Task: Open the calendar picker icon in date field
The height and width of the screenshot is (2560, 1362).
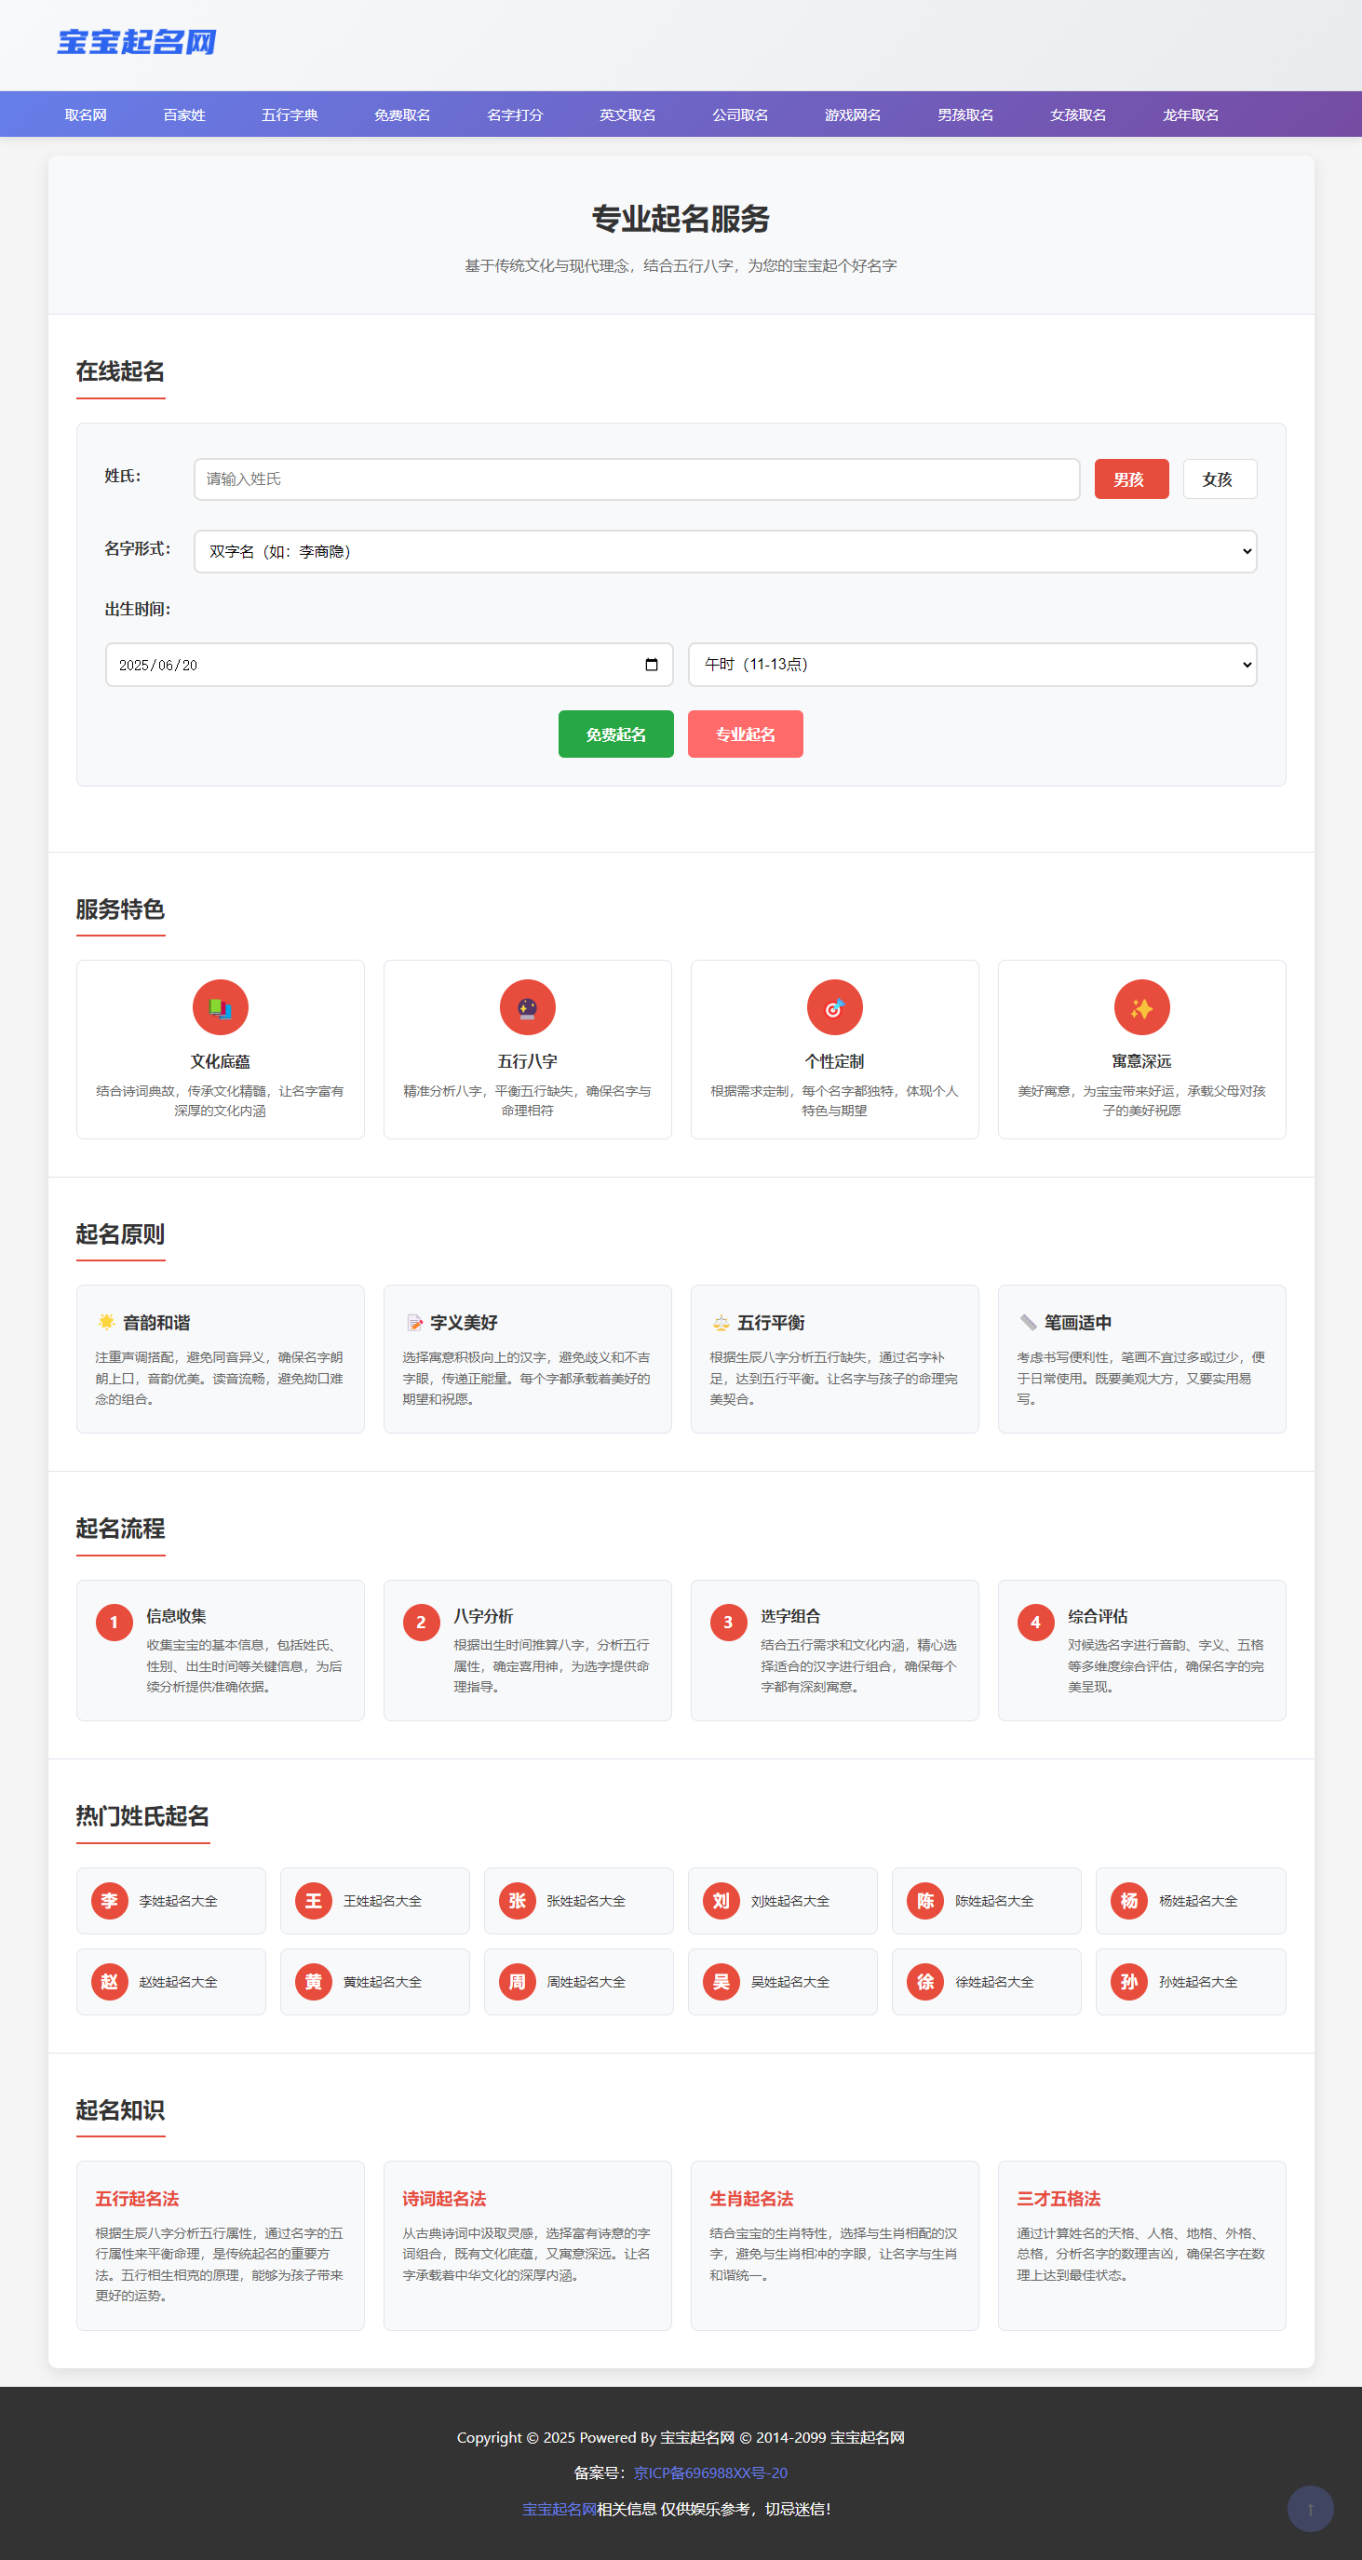Action: pos(652,665)
